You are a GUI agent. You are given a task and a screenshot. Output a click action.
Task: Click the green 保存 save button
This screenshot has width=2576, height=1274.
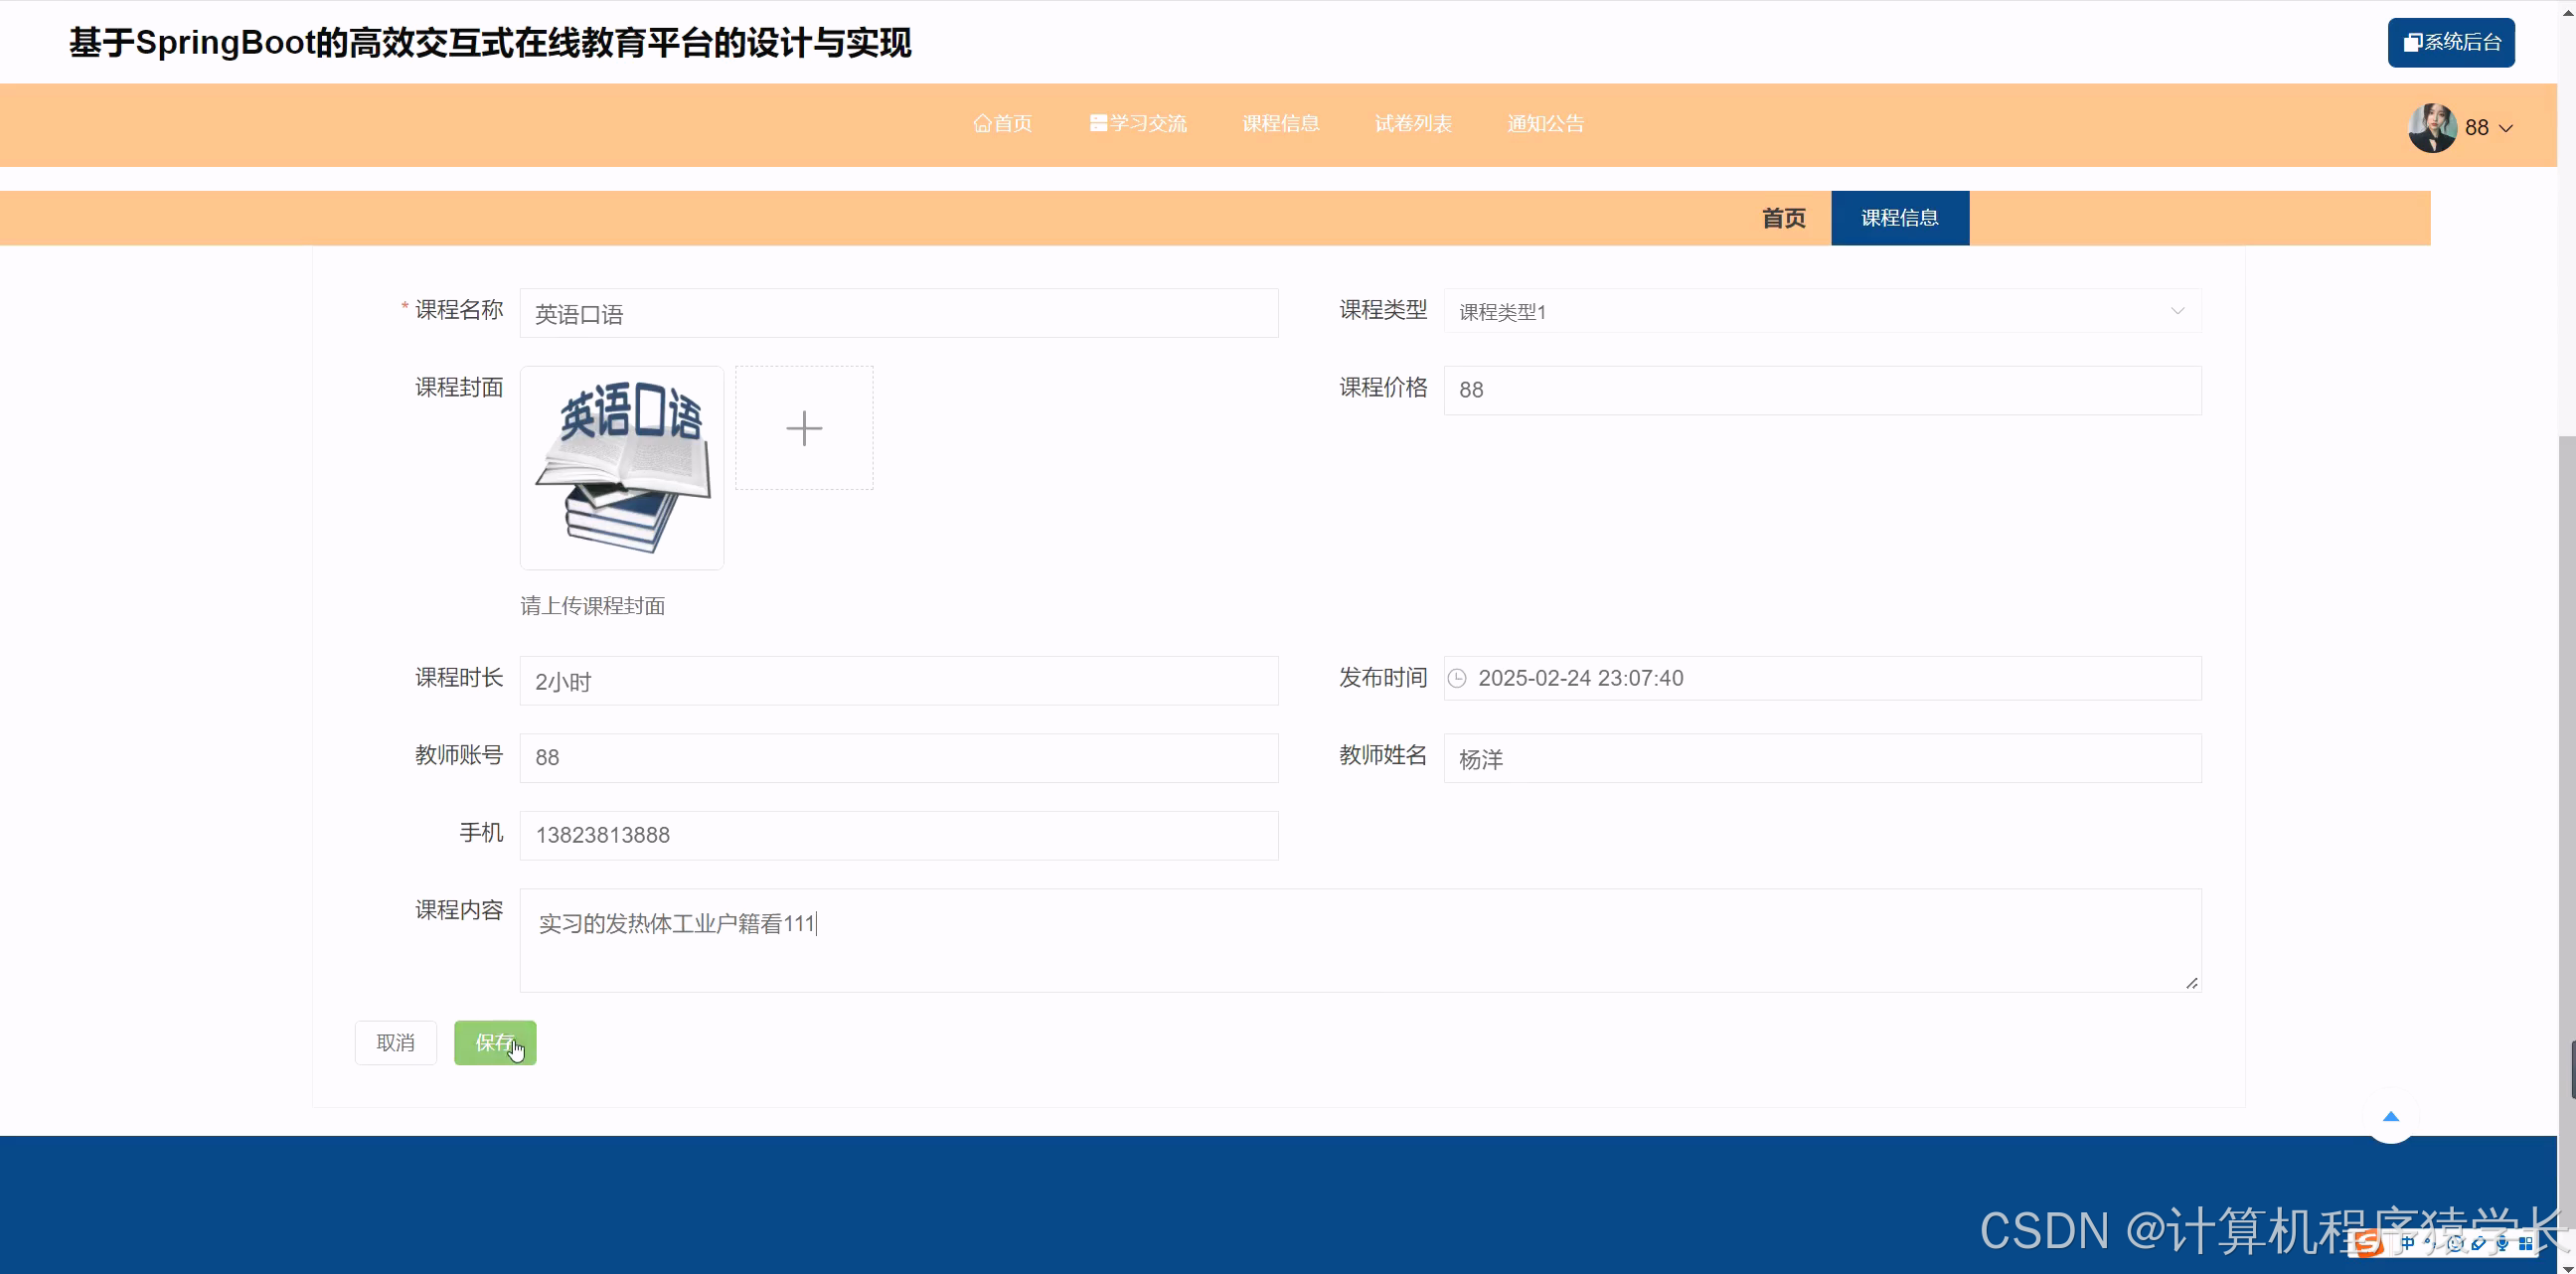pyautogui.click(x=495, y=1042)
